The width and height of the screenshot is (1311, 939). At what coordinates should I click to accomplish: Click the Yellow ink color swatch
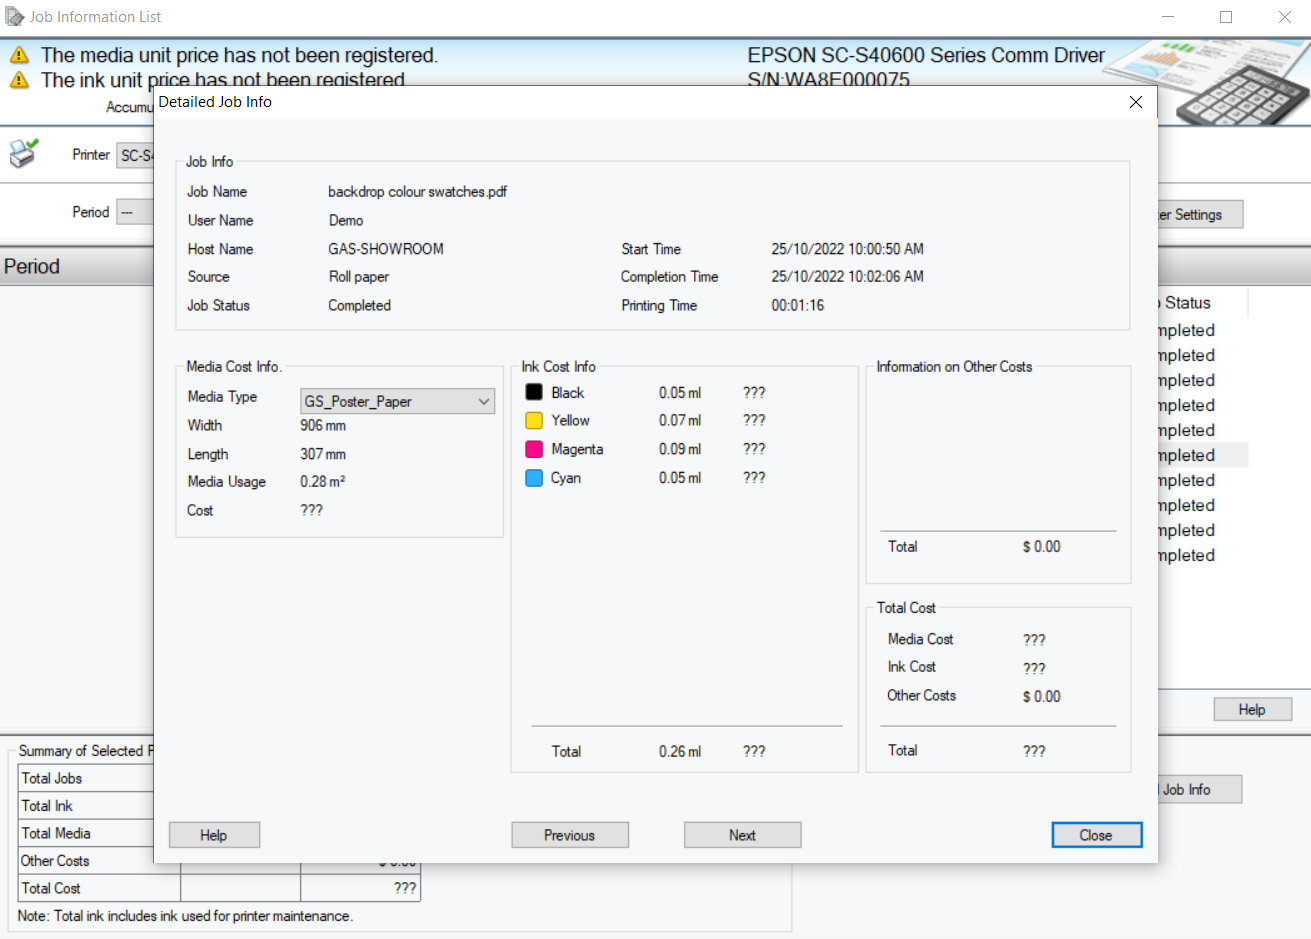click(x=534, y=420)
